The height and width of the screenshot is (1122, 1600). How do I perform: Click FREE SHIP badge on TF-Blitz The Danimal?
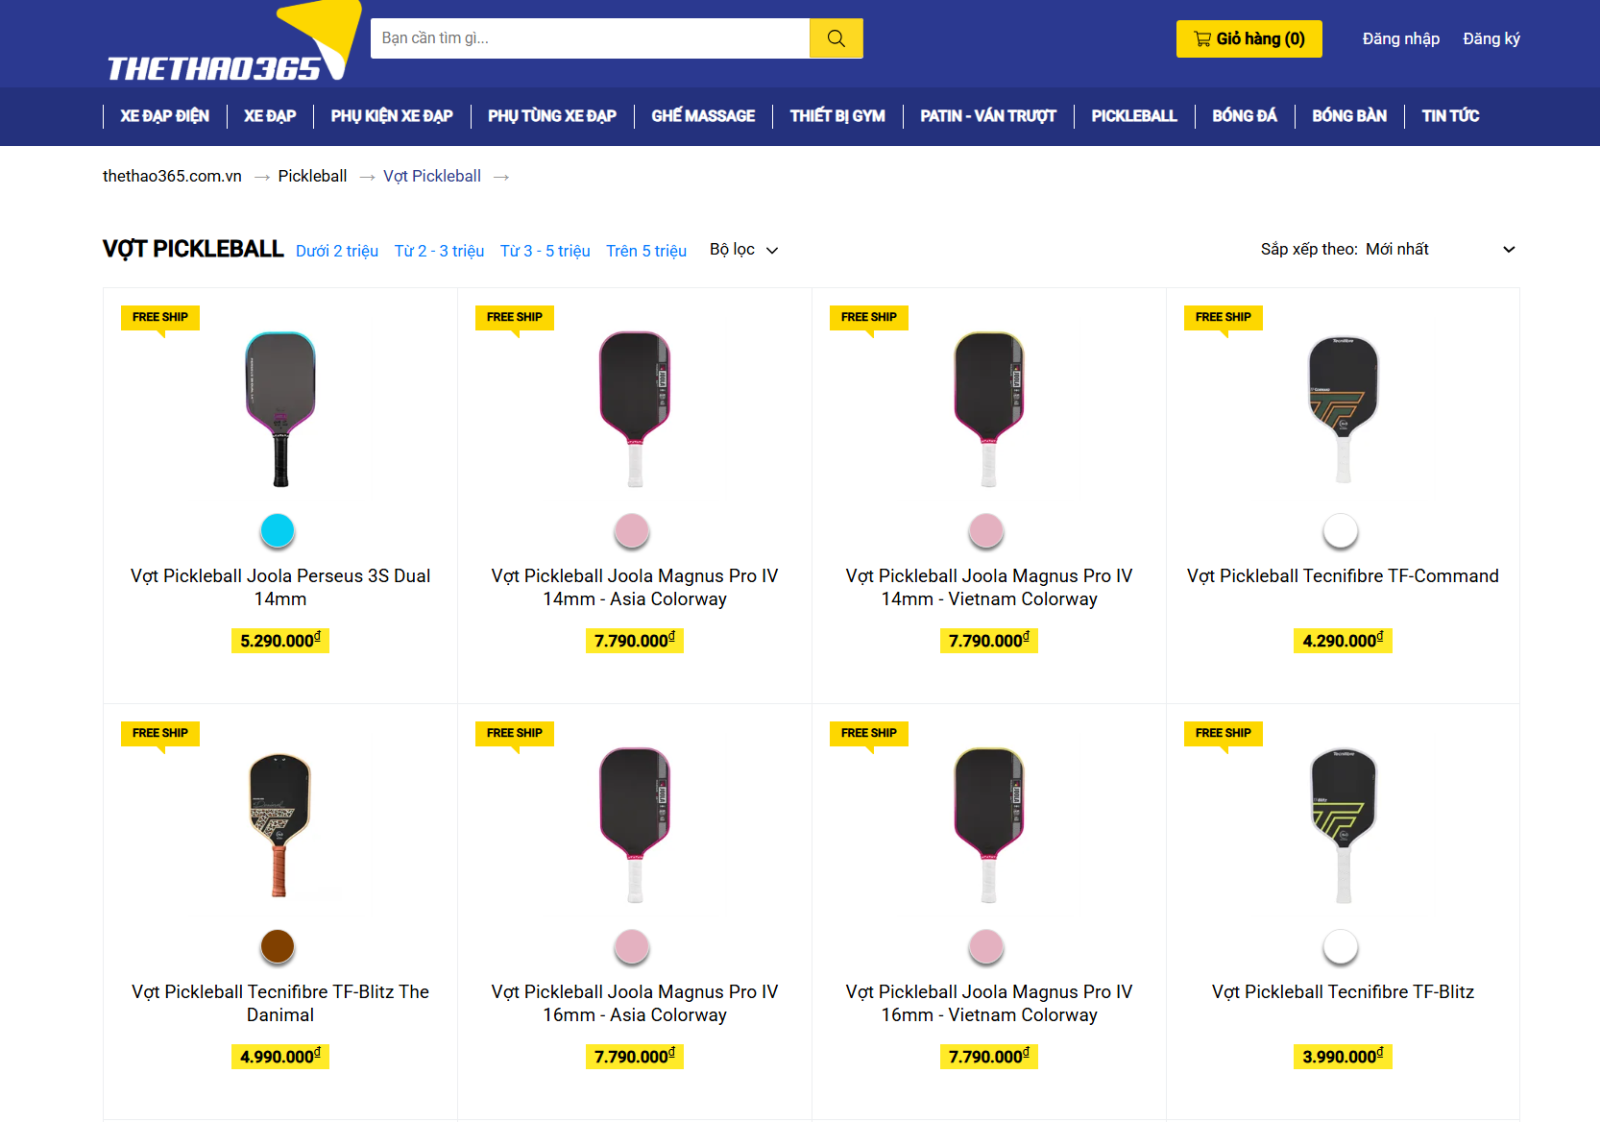click(x=160, y=733)
